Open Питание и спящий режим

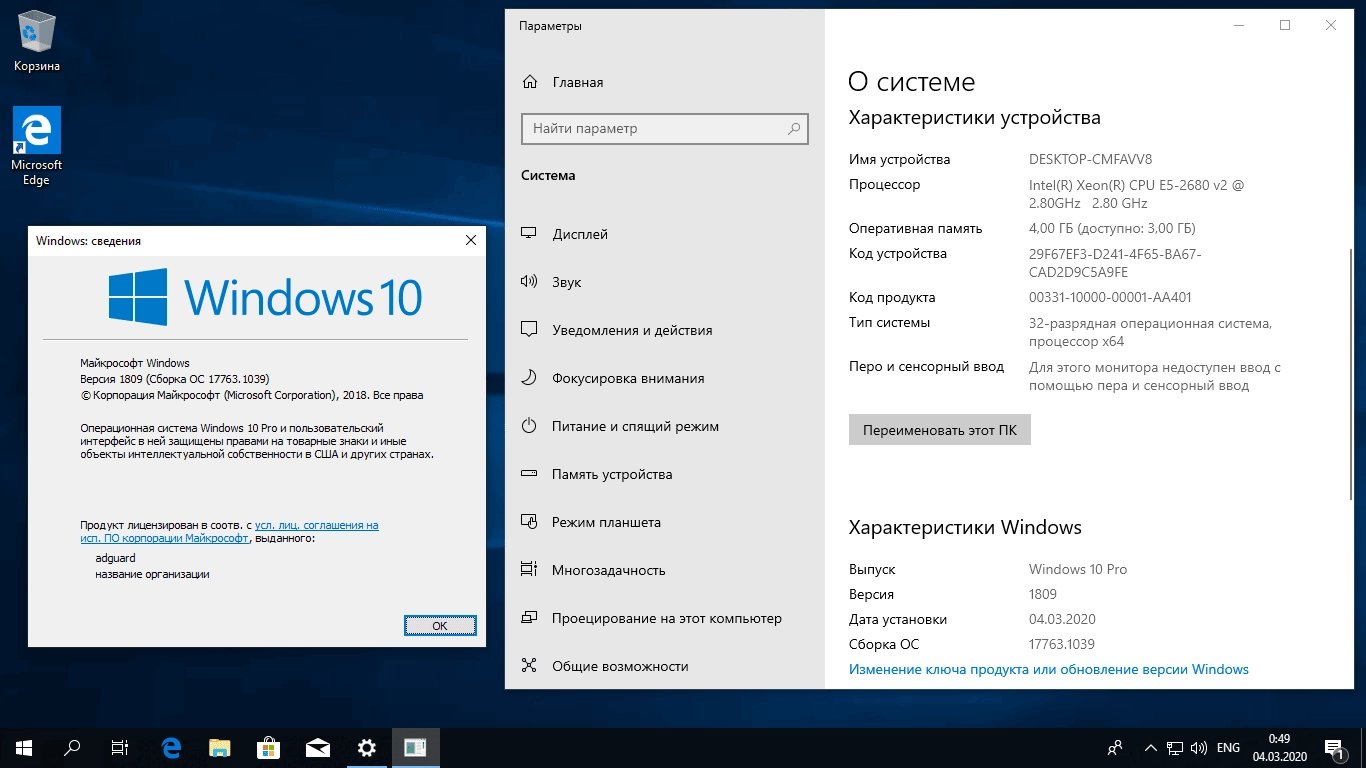pos(665,426)
